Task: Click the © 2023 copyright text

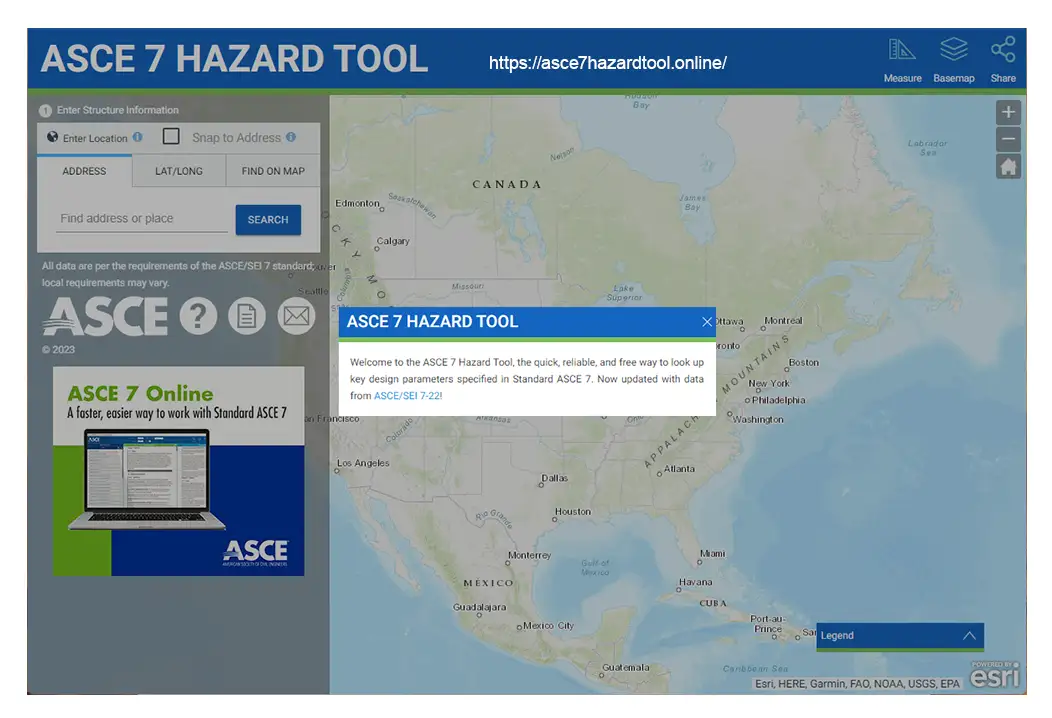Action: (x=58, y=350)
